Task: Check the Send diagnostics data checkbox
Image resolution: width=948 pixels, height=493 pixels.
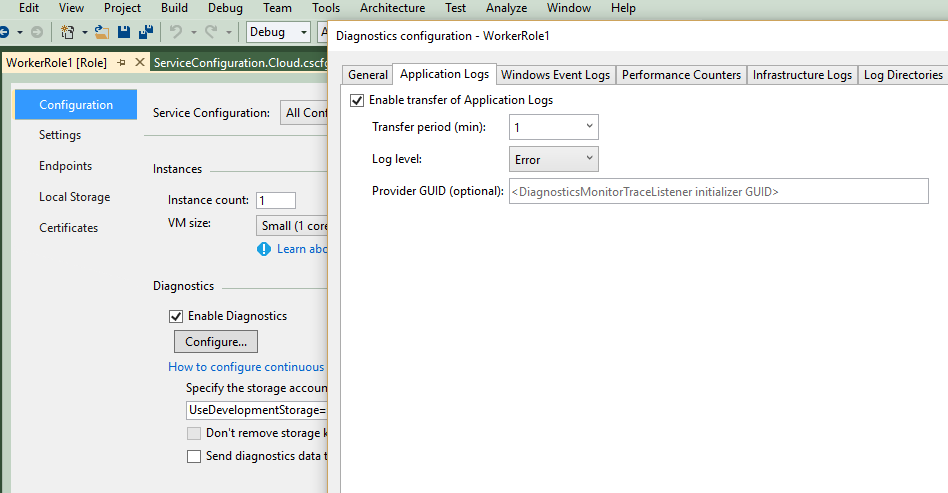Action: 194,456
